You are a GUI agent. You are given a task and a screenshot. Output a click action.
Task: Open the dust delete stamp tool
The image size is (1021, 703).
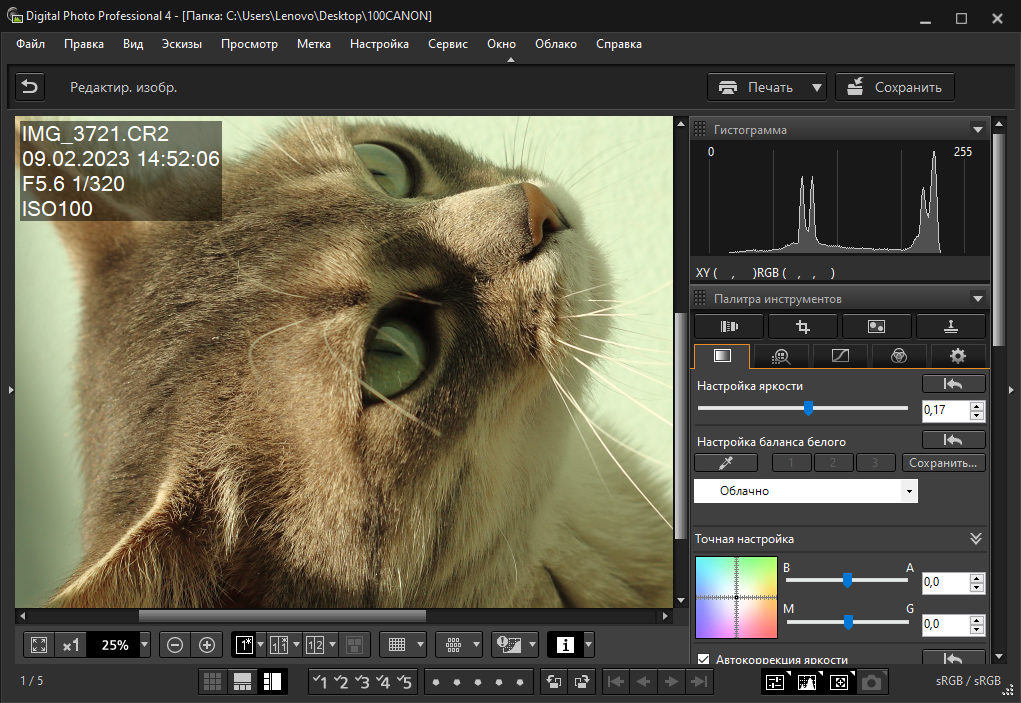click(950, 326)
